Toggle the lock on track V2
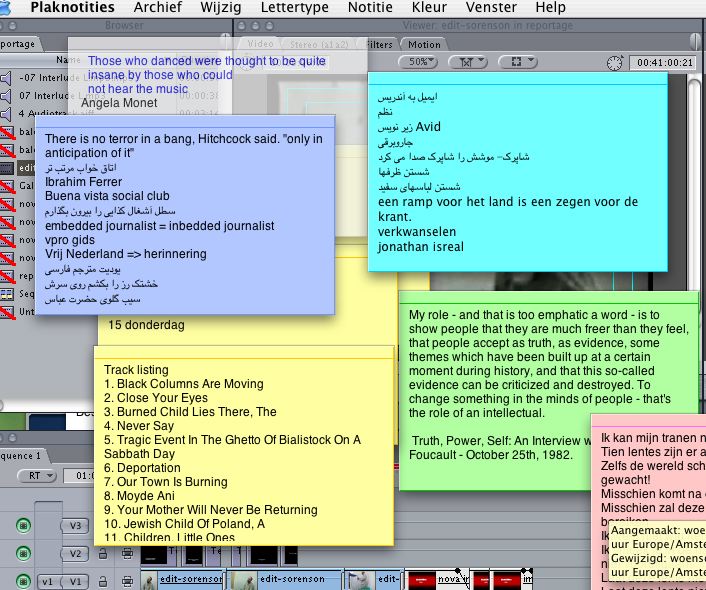706x590 pixels. pyautogui.click(x=103, y=554)
